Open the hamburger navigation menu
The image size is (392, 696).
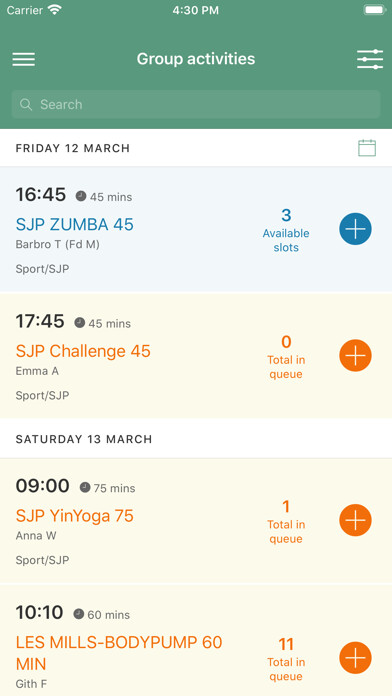click(x=24, y=59)
